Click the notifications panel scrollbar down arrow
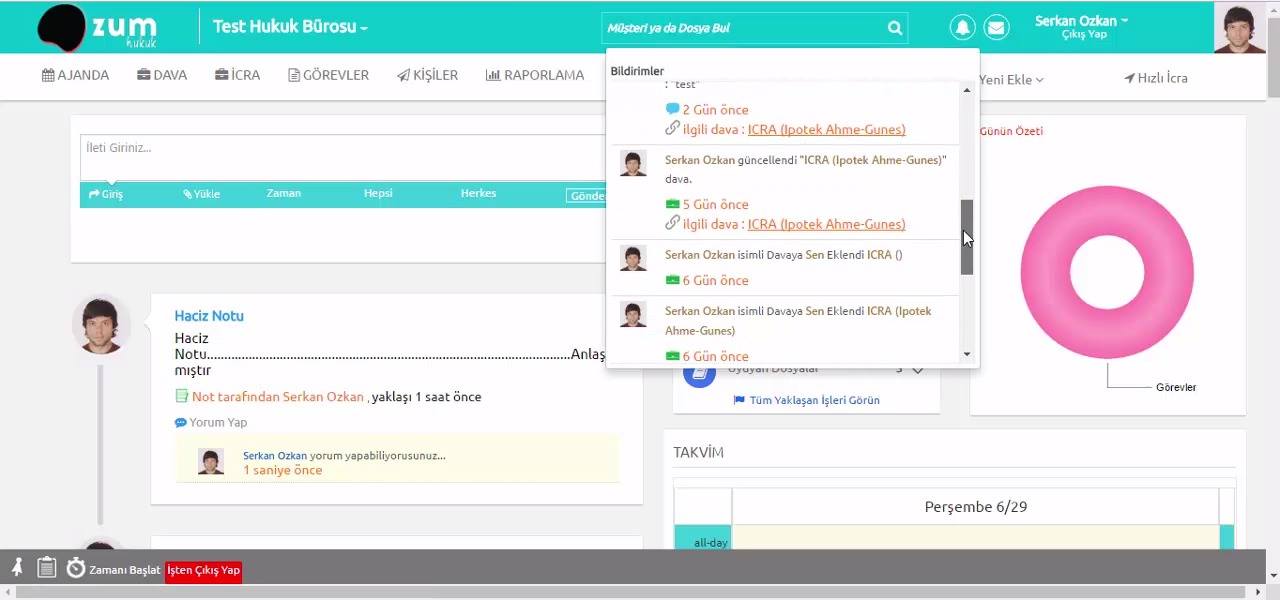1280x600 pixels. [x=967, y=354]
